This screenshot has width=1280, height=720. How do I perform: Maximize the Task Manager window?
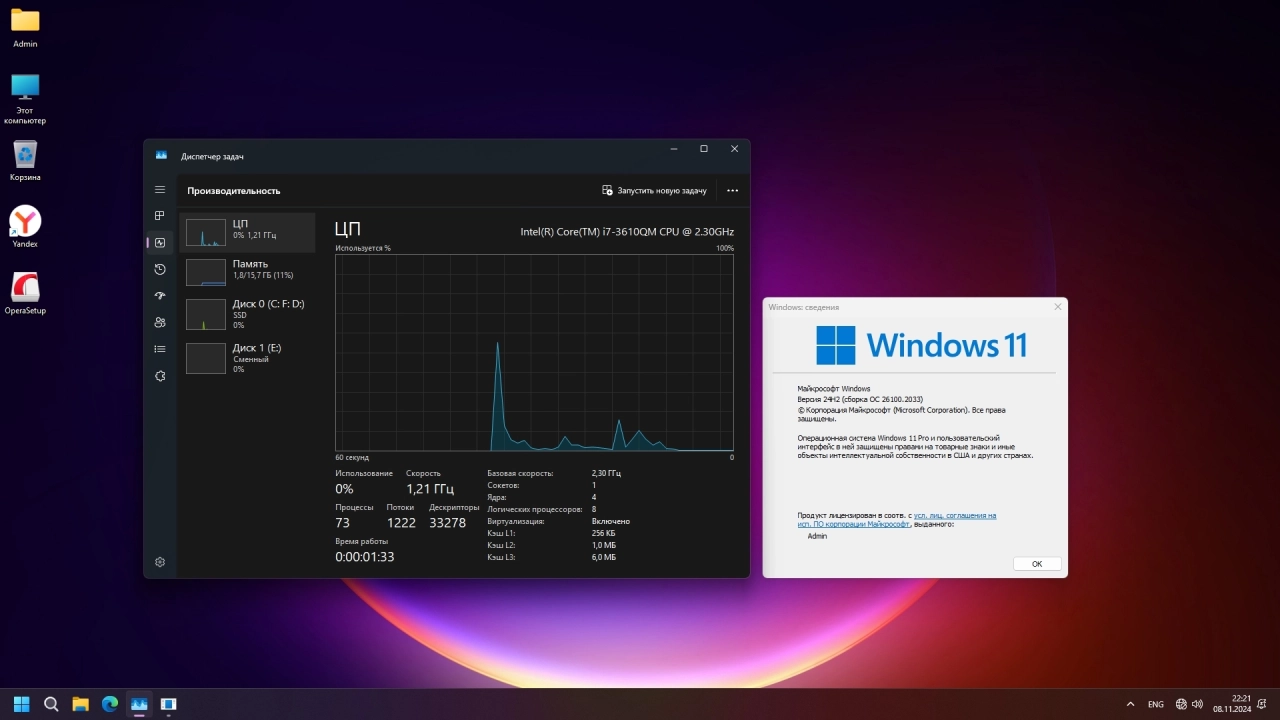click(704, 149)
